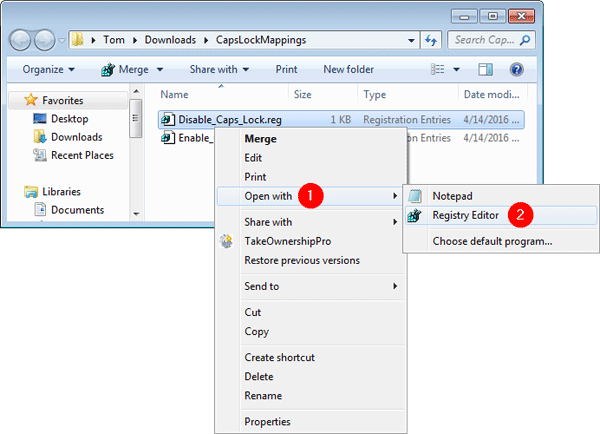Click the Favorites star icon
This screenshot has width=600, height=434.
coord(31,100)
